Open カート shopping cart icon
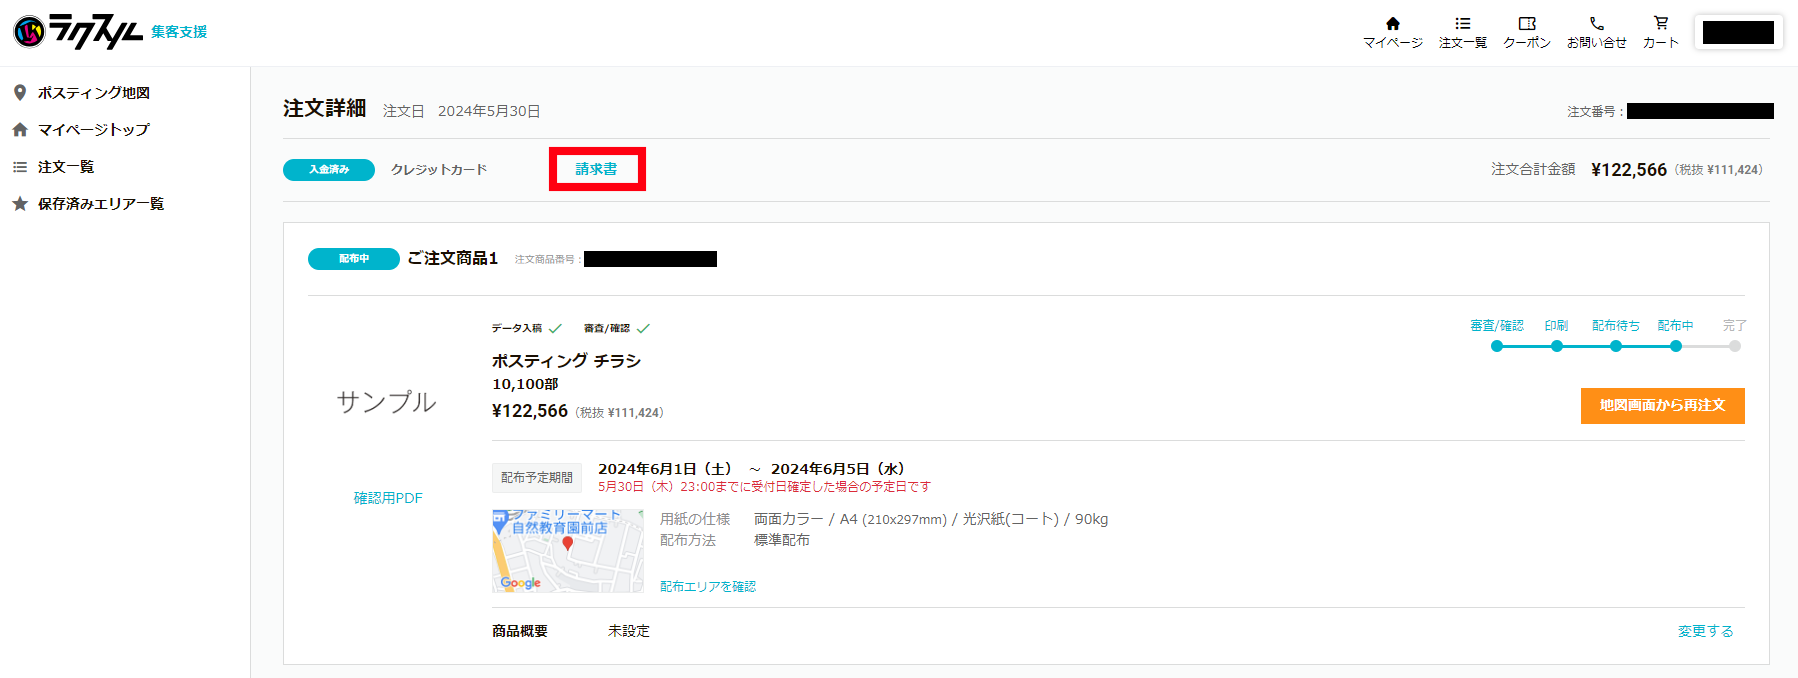 [1660, 23]
